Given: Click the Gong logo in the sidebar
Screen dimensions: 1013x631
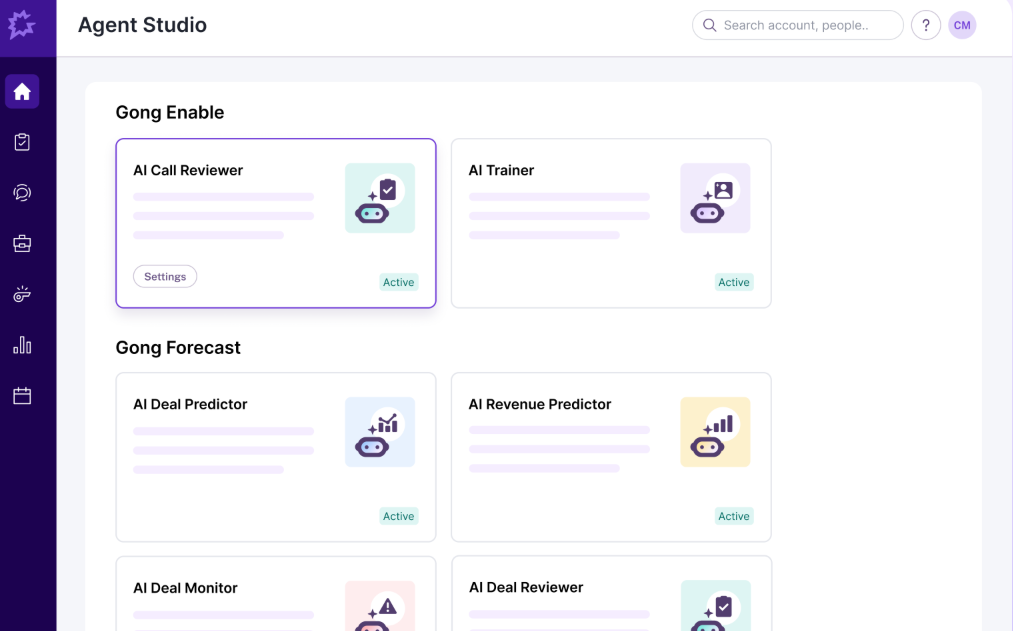Looking at the screenshot, I should (x=21, y=25).
